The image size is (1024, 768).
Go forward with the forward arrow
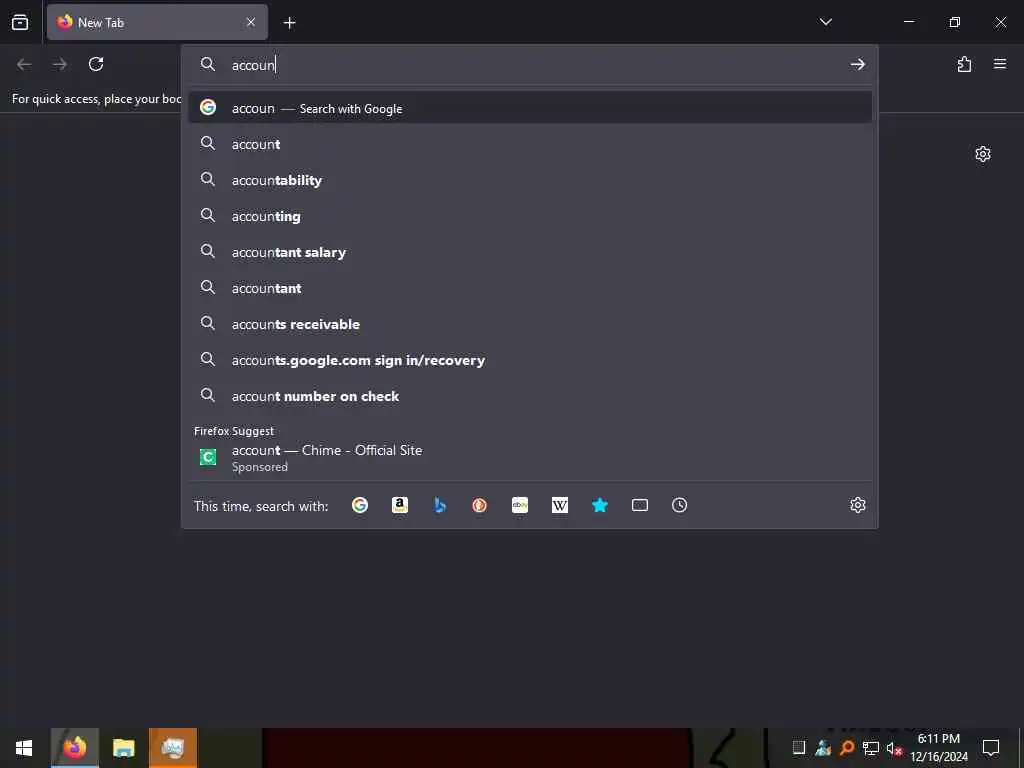tap(59, 64)
